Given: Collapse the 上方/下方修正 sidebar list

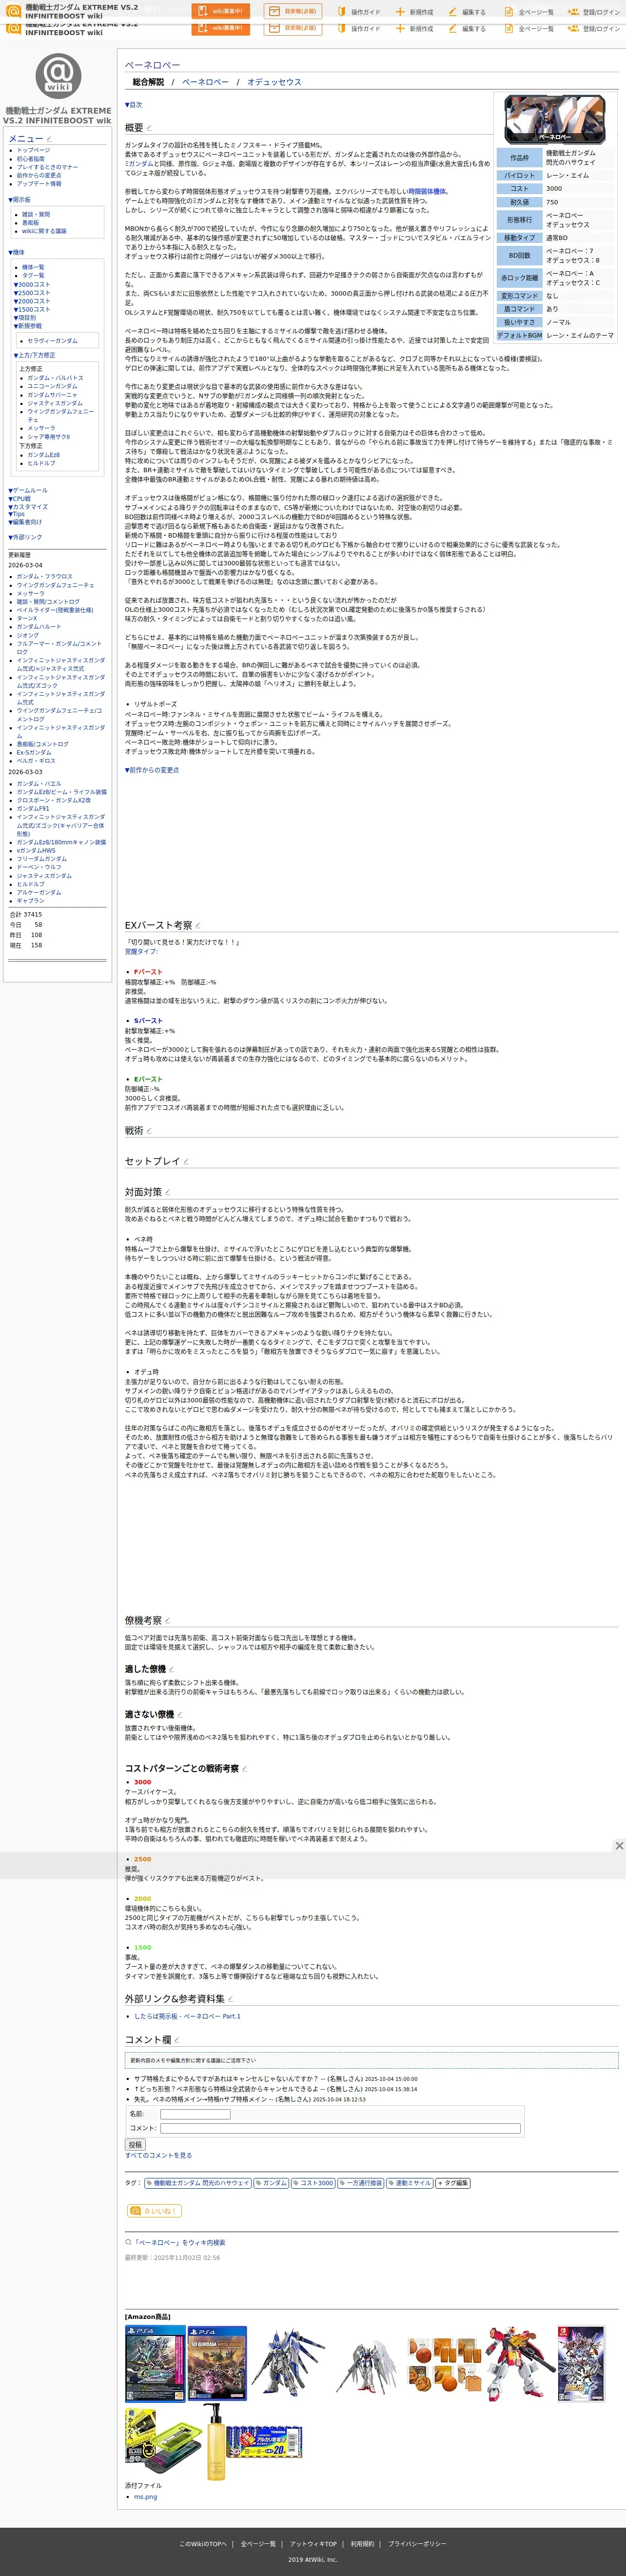Looking at the screenshot, I should click(x=34, y=355).
